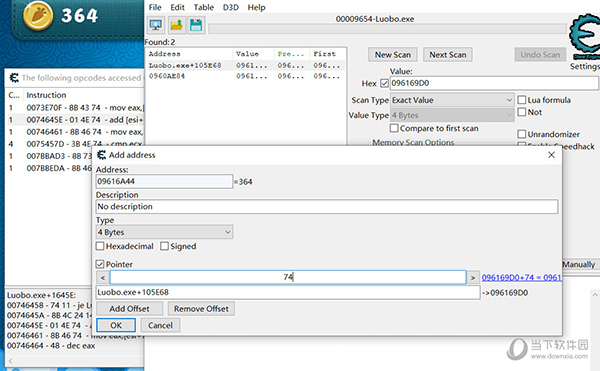This screenshot has width=600, height=371.
Task: Click the select process computer icon
Action: [x=156, y=26]
